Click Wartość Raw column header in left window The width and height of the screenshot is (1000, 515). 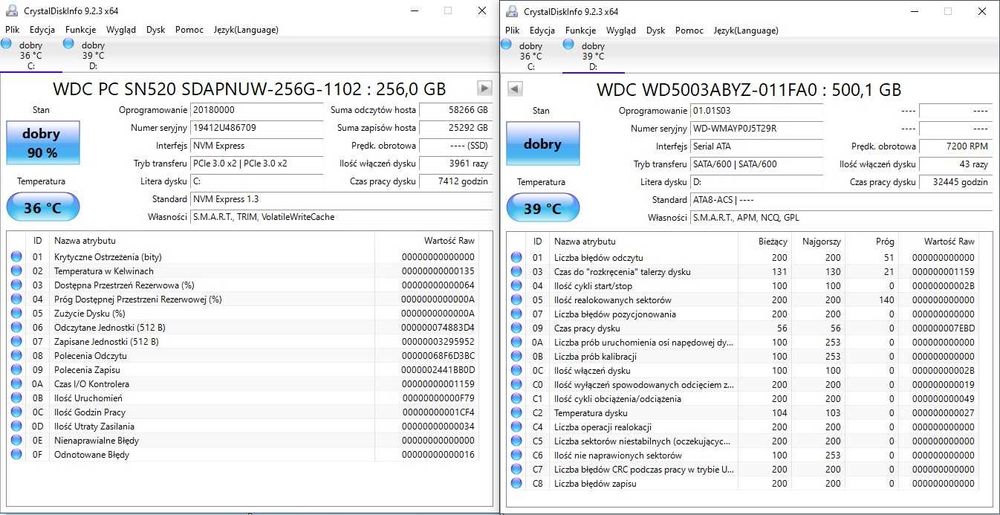click(x=450, y=241)
